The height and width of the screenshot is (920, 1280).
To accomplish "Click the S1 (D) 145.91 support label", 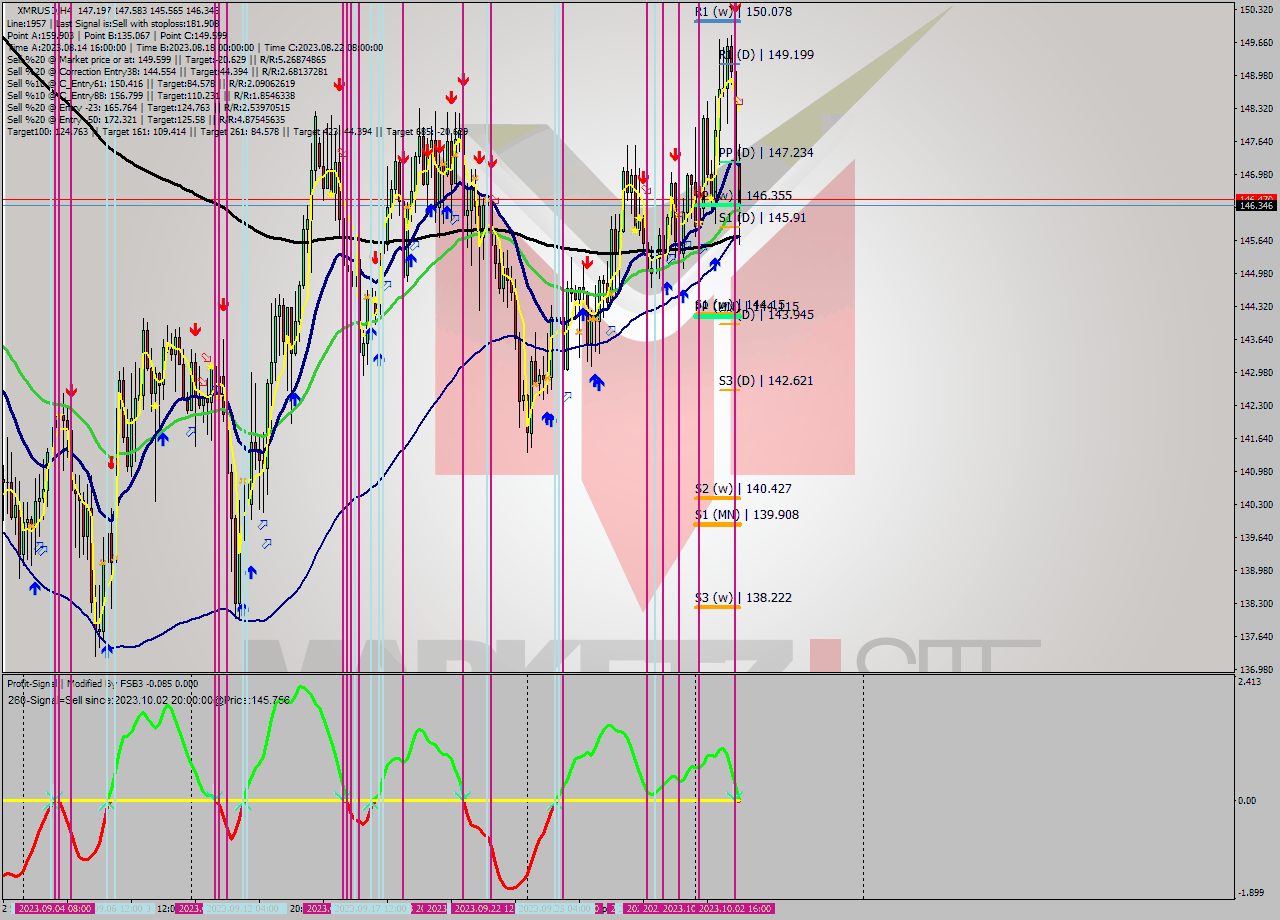I will coord(762,217).
